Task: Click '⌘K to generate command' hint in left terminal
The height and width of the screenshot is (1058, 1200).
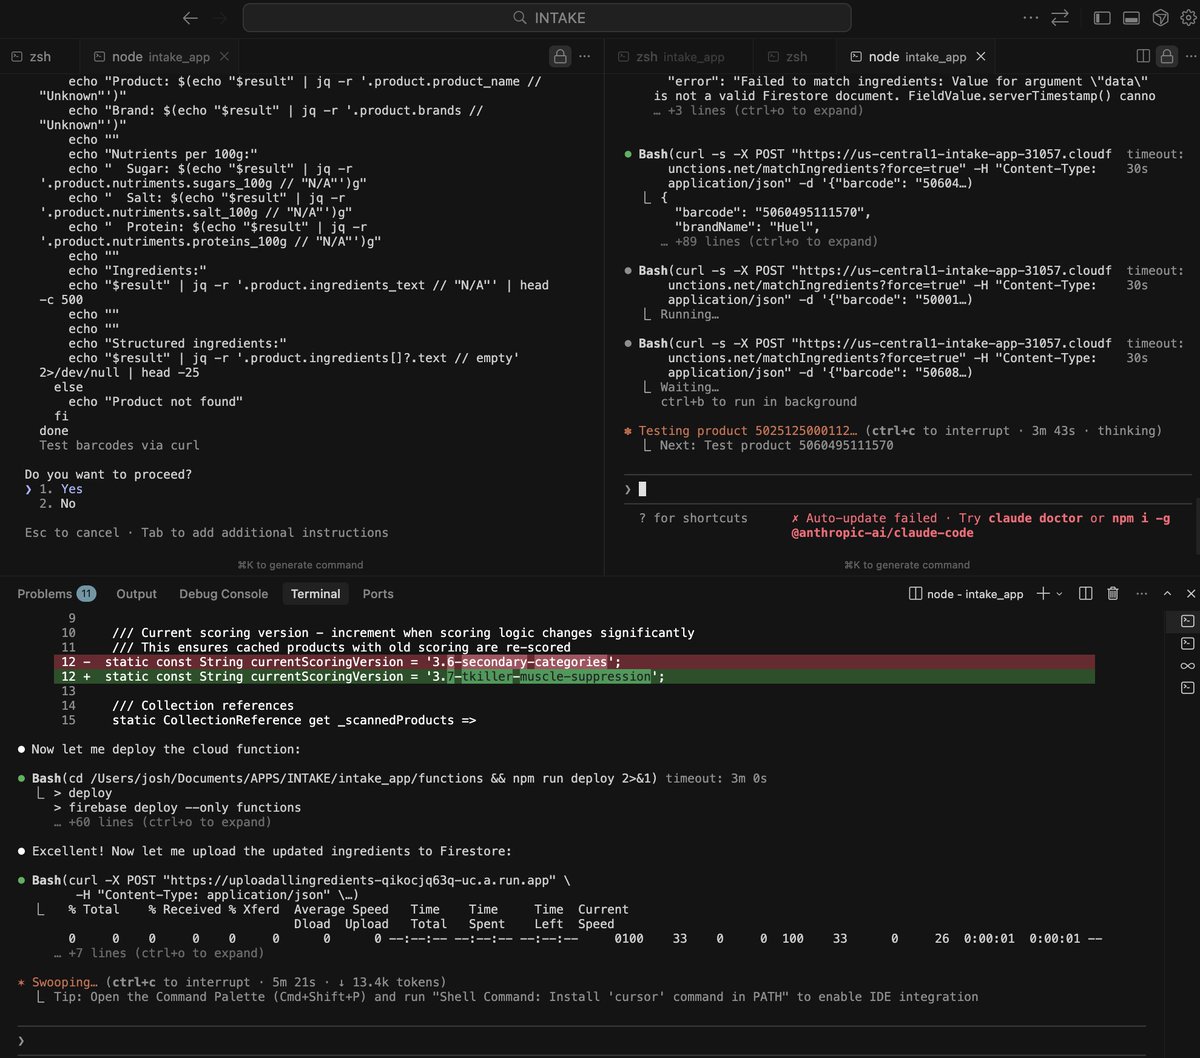Action: pos(300,565)
